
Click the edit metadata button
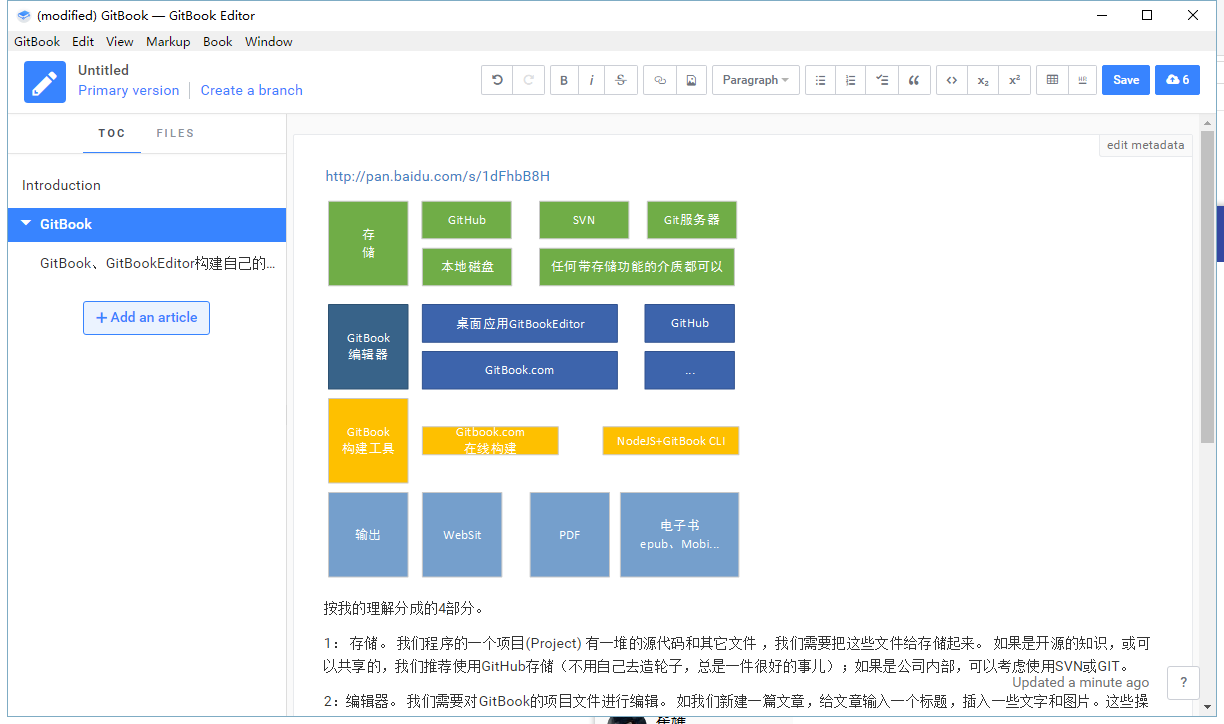pos(1146,145)
